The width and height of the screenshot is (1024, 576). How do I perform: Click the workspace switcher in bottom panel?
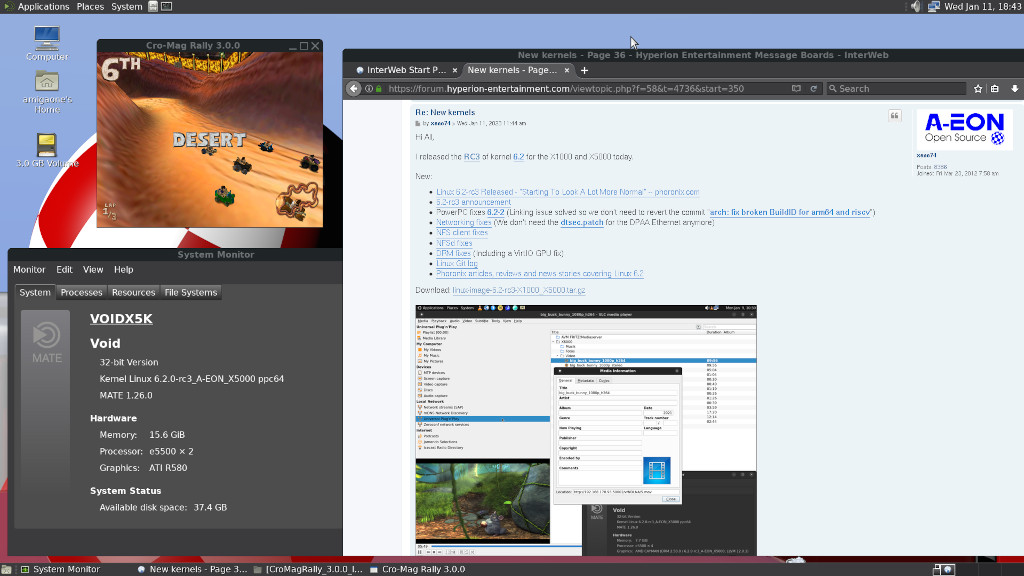click(x=944, y=569)
